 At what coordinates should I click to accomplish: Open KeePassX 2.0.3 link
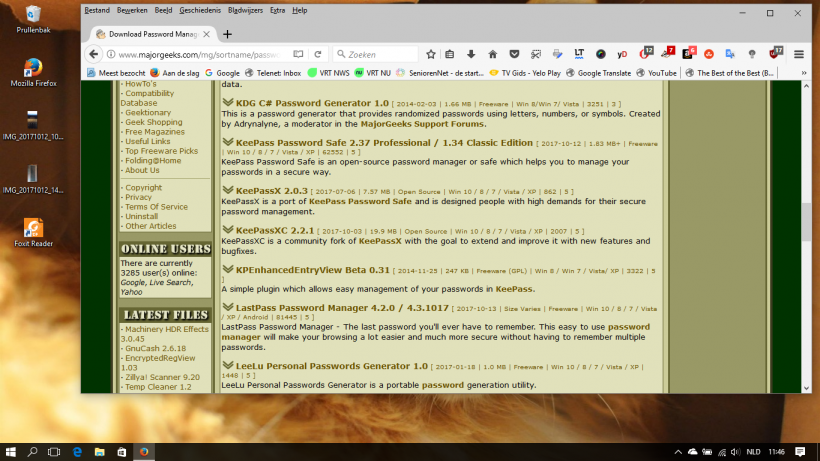[x=271, y=191]
